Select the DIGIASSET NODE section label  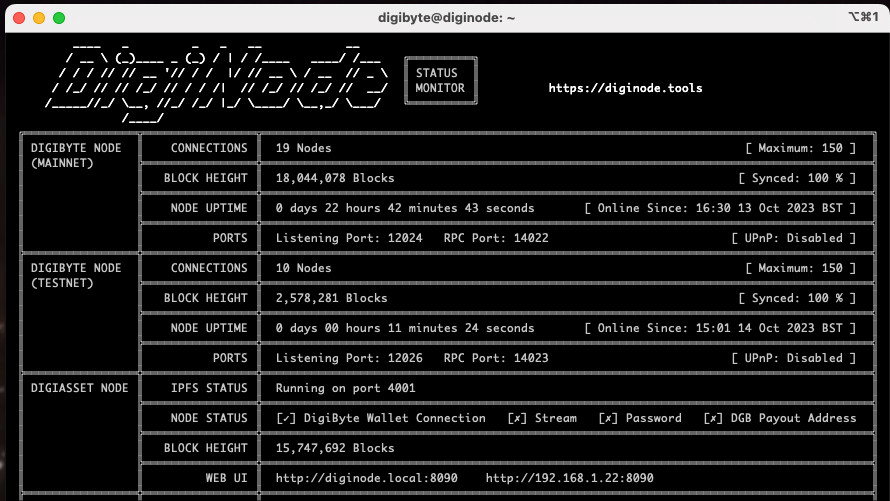[x=79, y=388]
